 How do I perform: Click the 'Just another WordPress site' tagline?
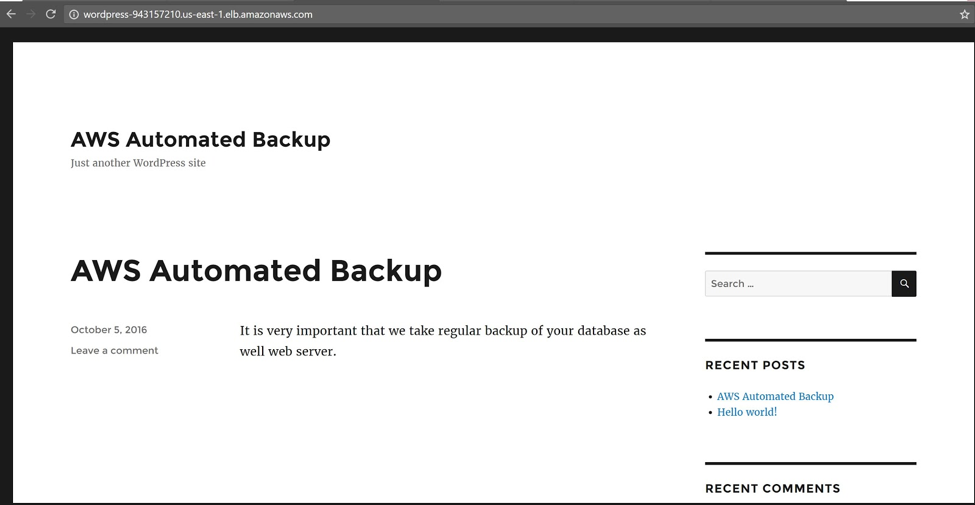click(x=138, y=163)
